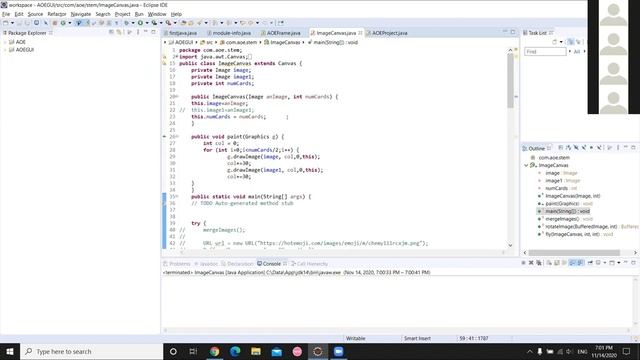Click the editor vertical scrollbar thumb
The height and width of the screenshot is (360, 640).
[x=510, y=81]
